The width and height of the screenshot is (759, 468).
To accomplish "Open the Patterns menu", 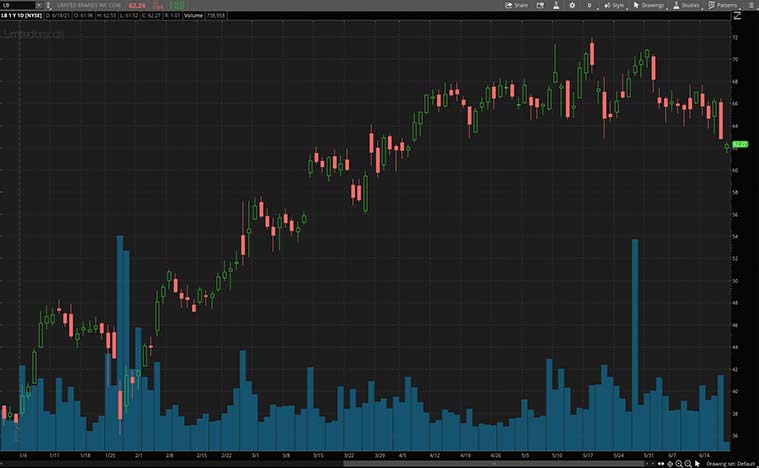I will 723,5.
